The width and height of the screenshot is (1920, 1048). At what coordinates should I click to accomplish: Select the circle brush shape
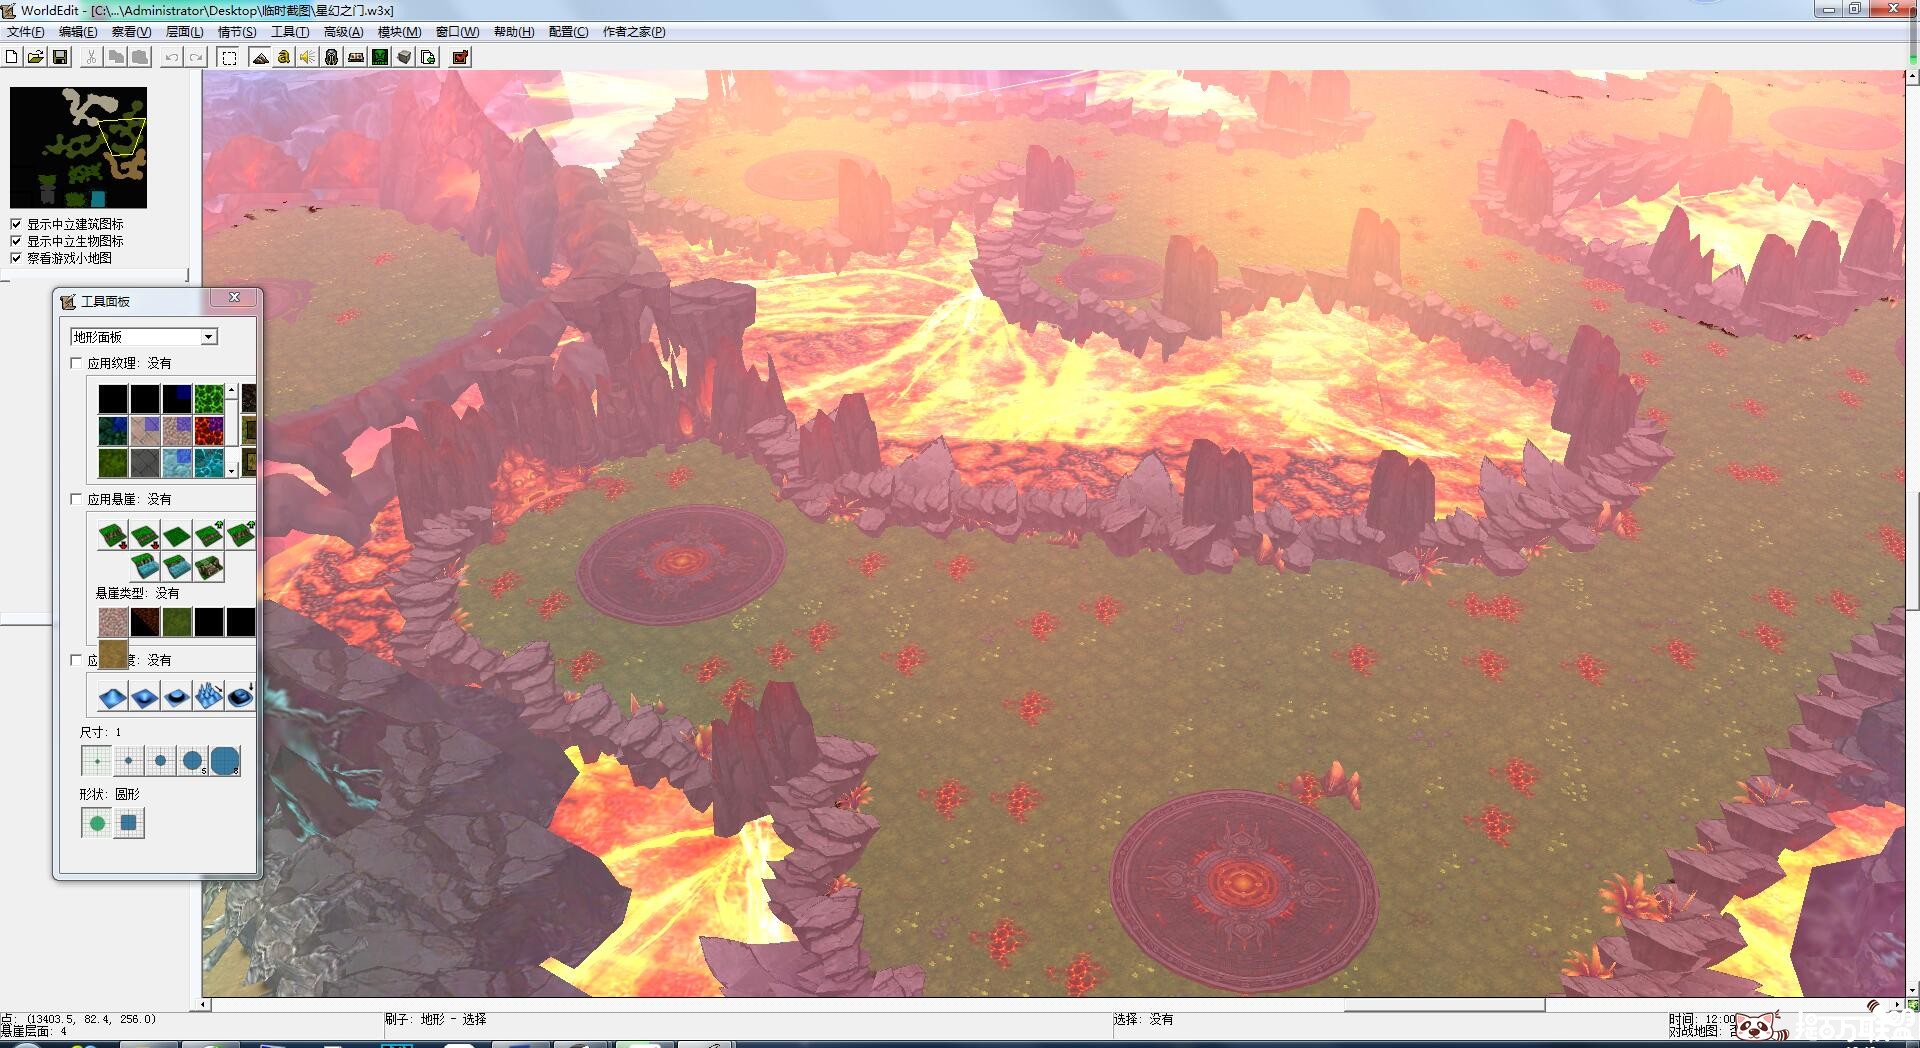(97, 824)
